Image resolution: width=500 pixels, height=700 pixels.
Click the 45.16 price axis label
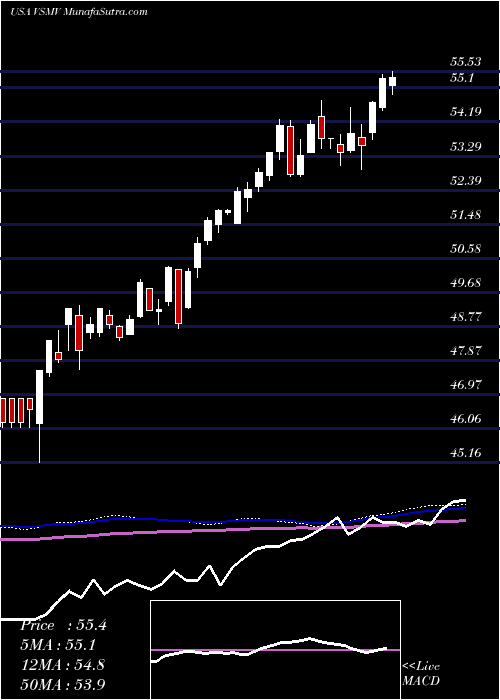[x=466, y=453]
